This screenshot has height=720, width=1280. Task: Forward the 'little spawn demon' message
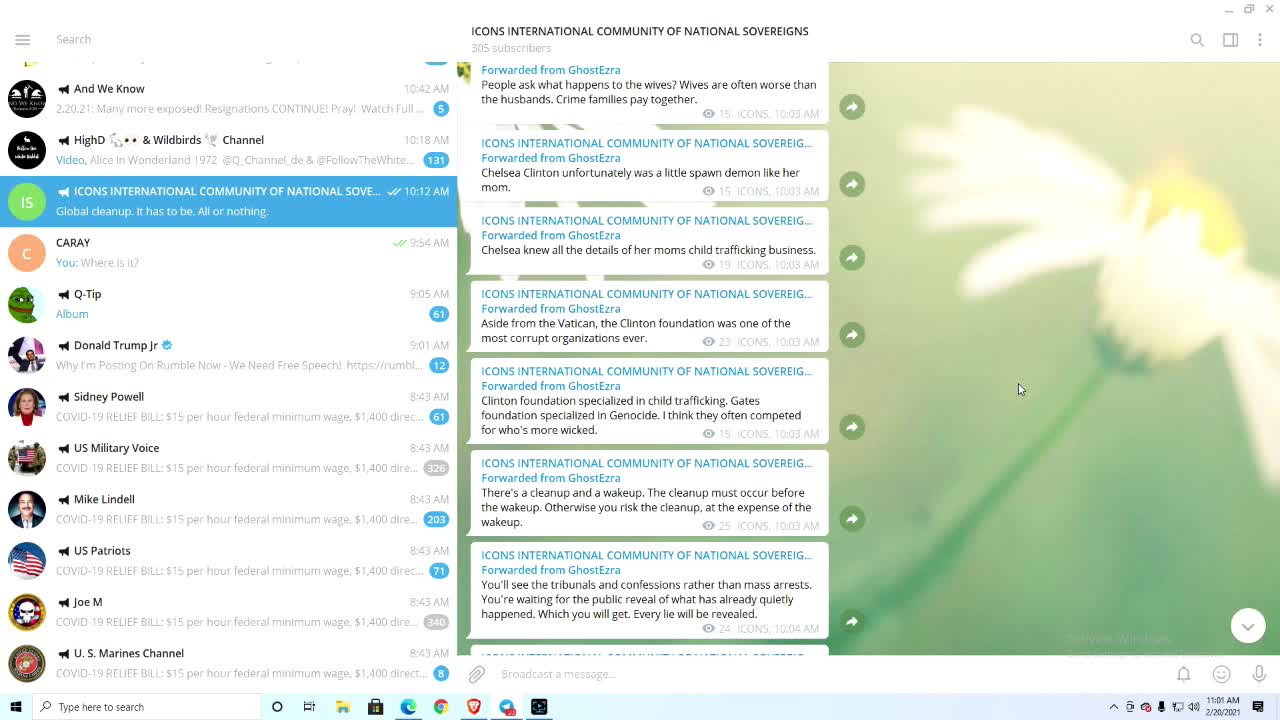tap(852, 184)
